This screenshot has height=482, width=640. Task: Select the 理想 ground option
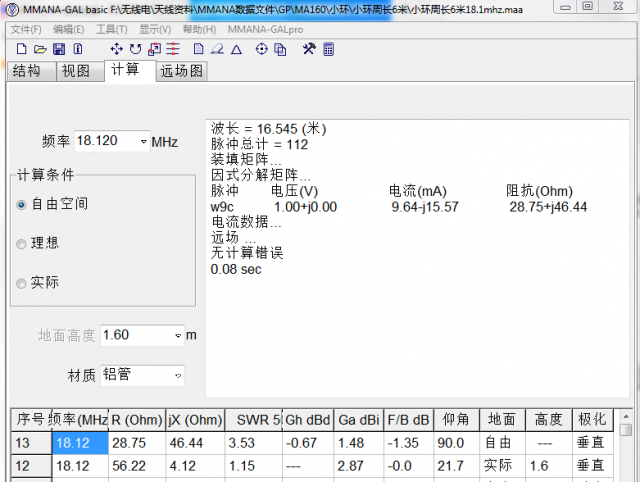[x=21, y=244]
